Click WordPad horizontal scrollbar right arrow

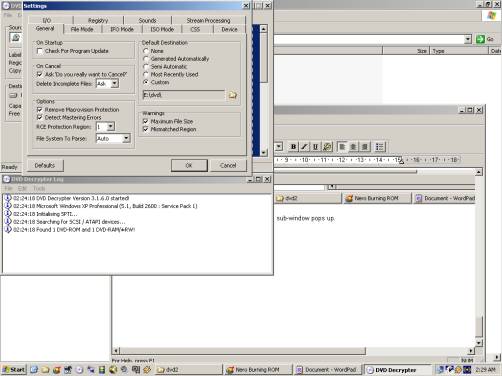471,351
